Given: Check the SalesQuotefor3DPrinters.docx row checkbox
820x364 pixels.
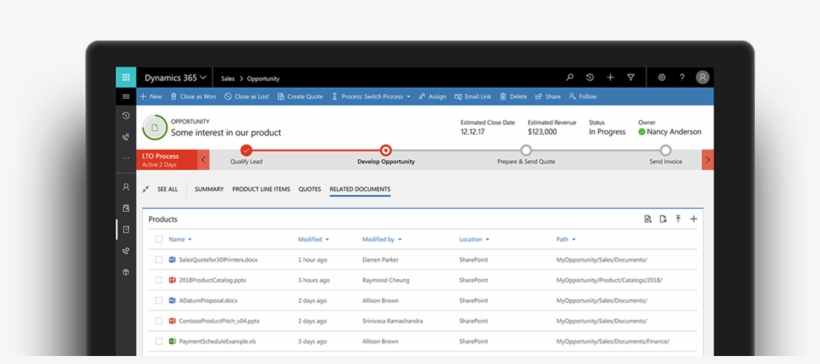Looking at the screenshot, I should (x=158, y=260).
